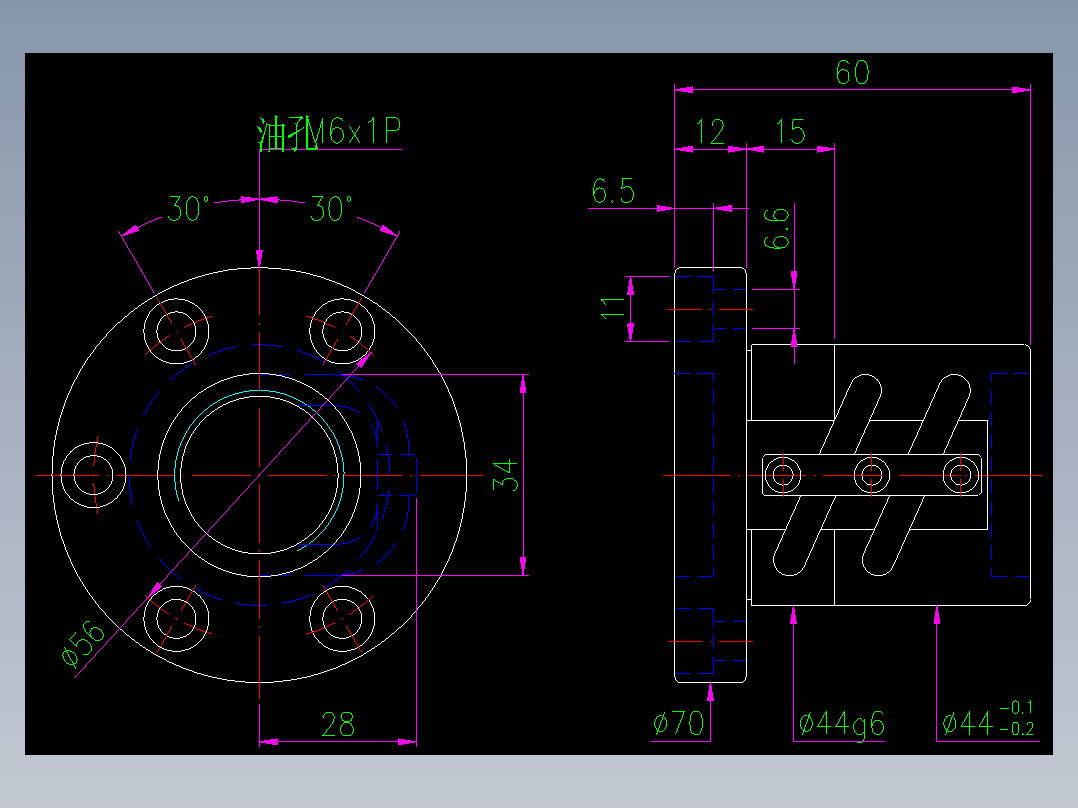The image size is (1078, 808).
Task: Click the middle screw on return plate
Action: 871,474
